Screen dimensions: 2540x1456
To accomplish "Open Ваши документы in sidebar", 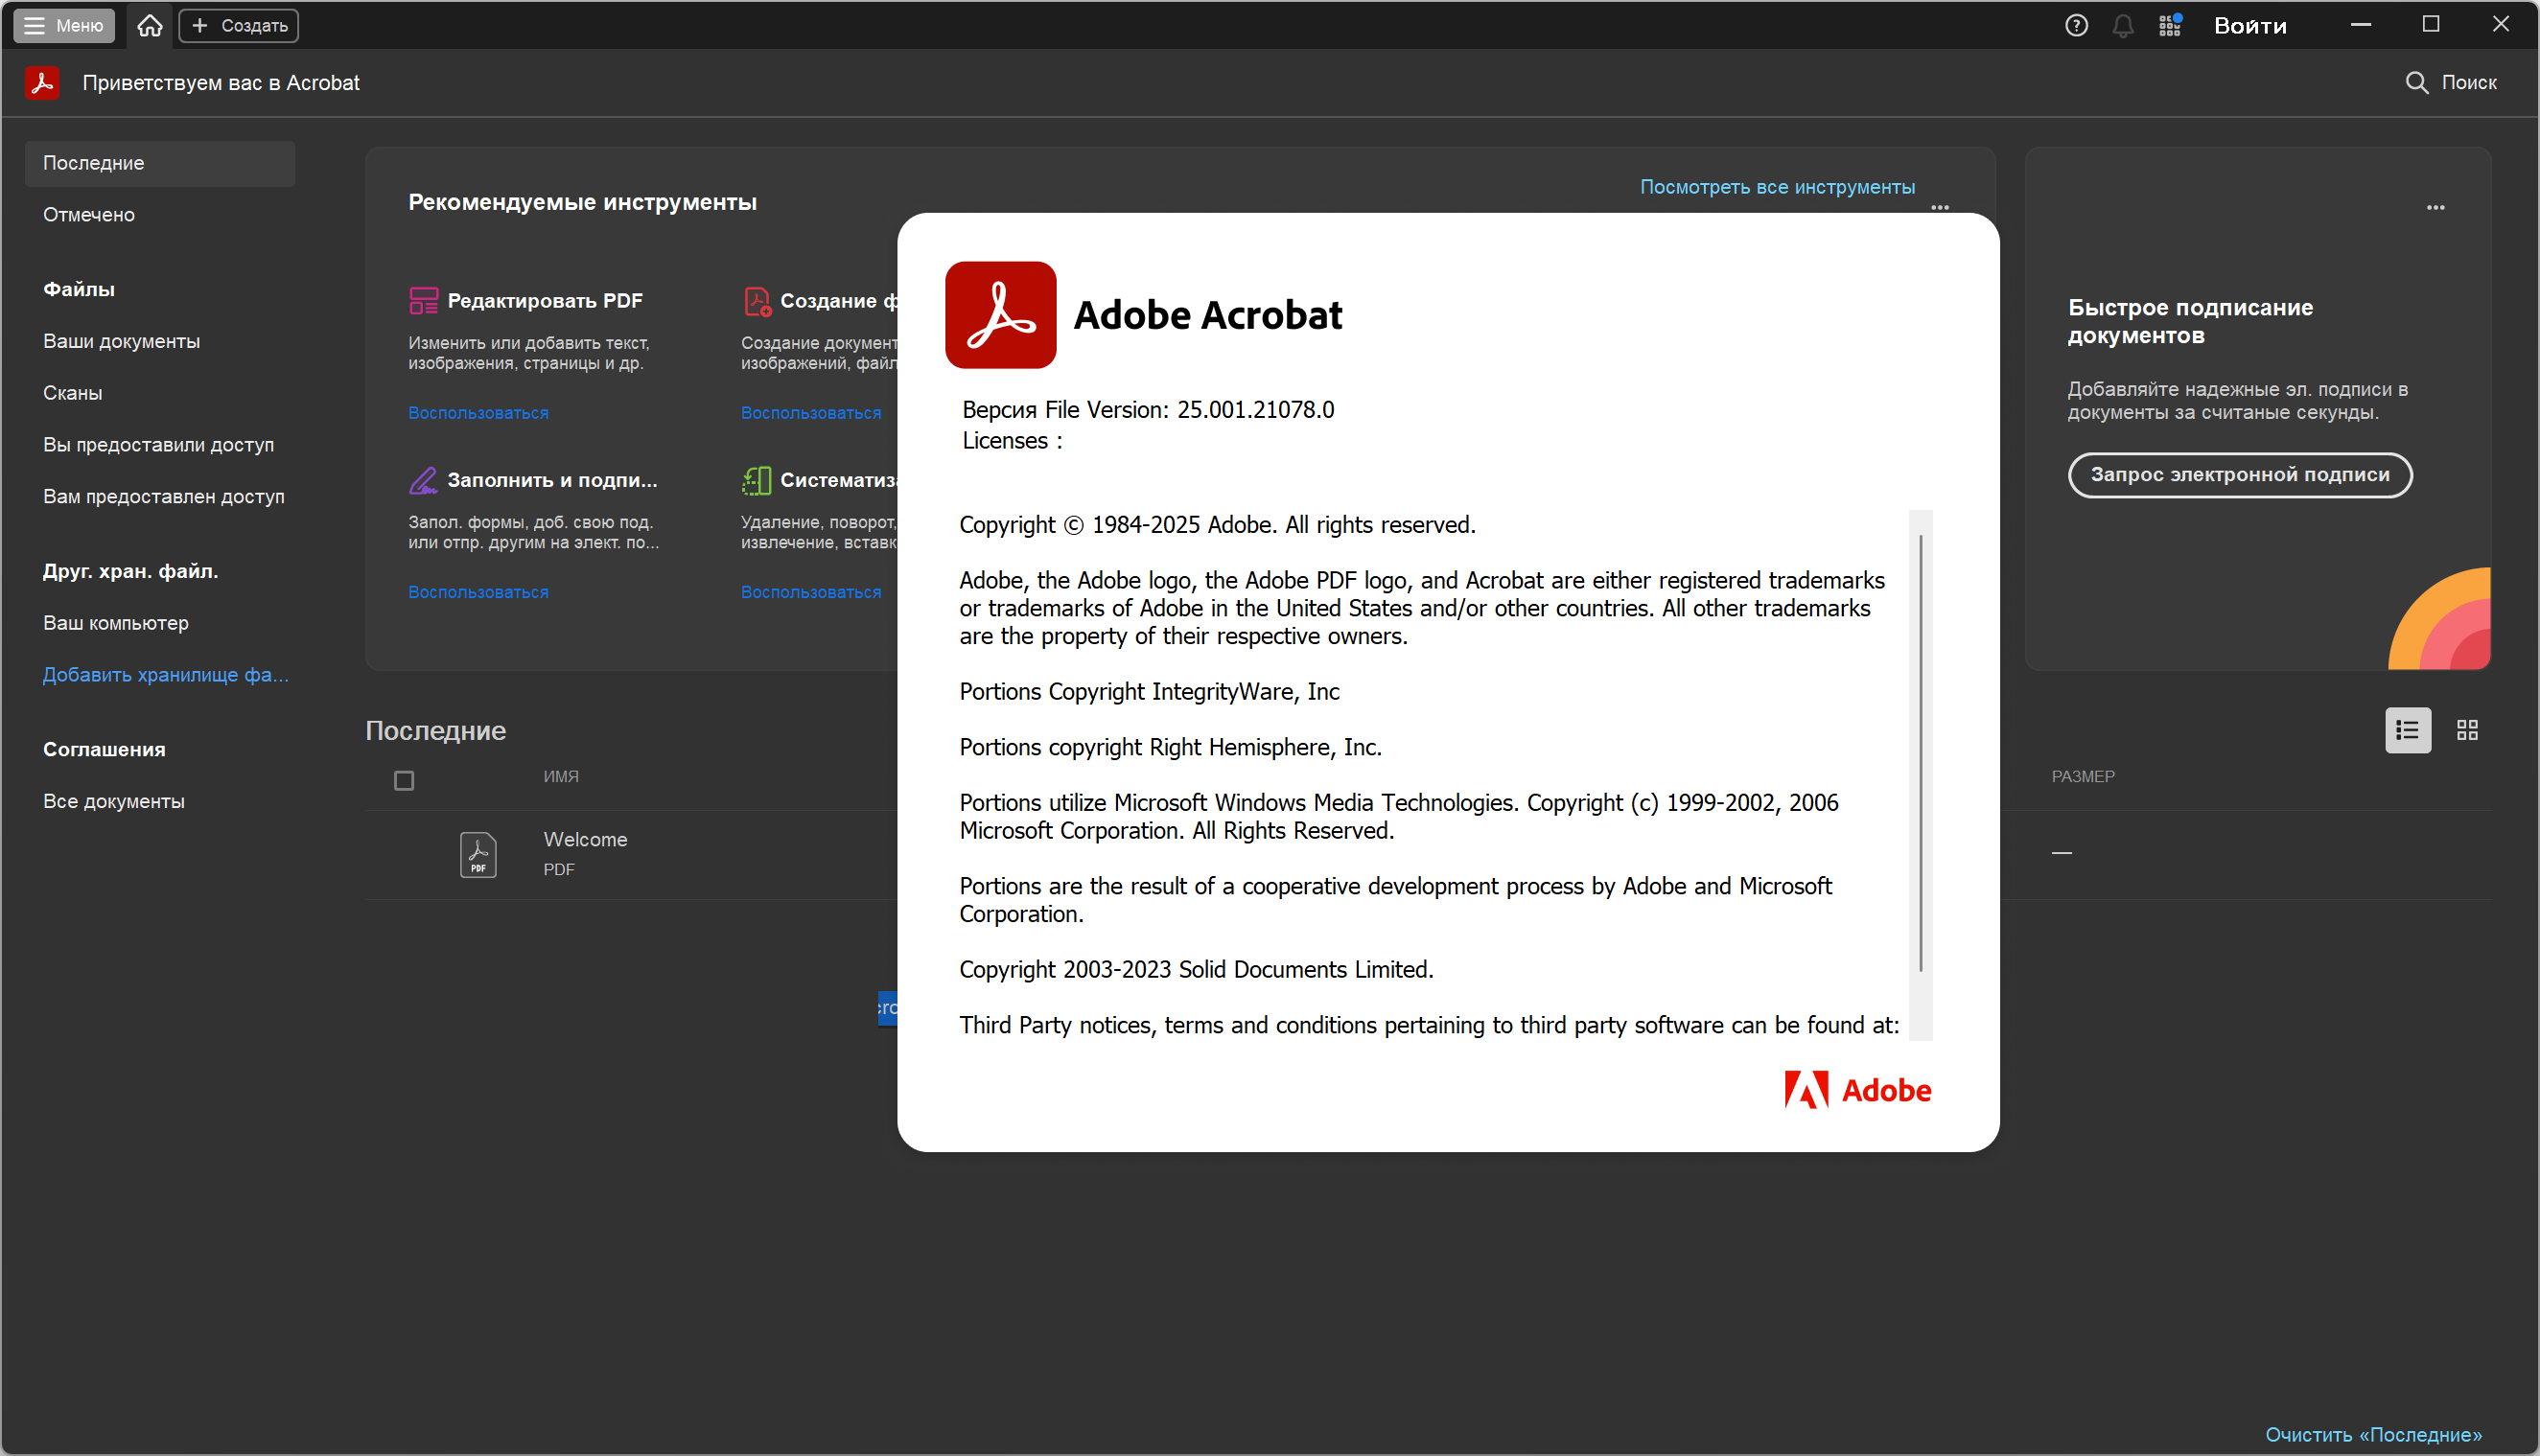I will point(121,341).
